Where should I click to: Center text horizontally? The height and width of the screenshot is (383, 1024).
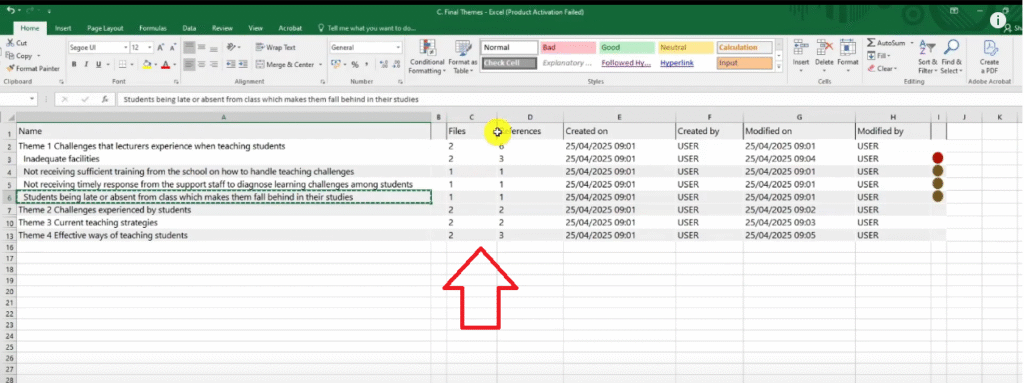click(202, 65)
